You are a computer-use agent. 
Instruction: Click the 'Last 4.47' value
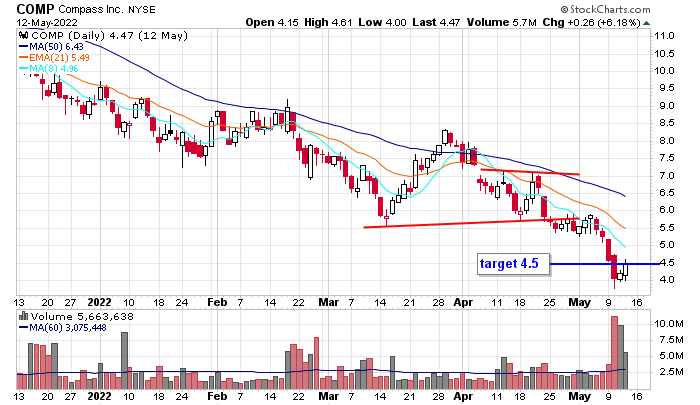436,22
